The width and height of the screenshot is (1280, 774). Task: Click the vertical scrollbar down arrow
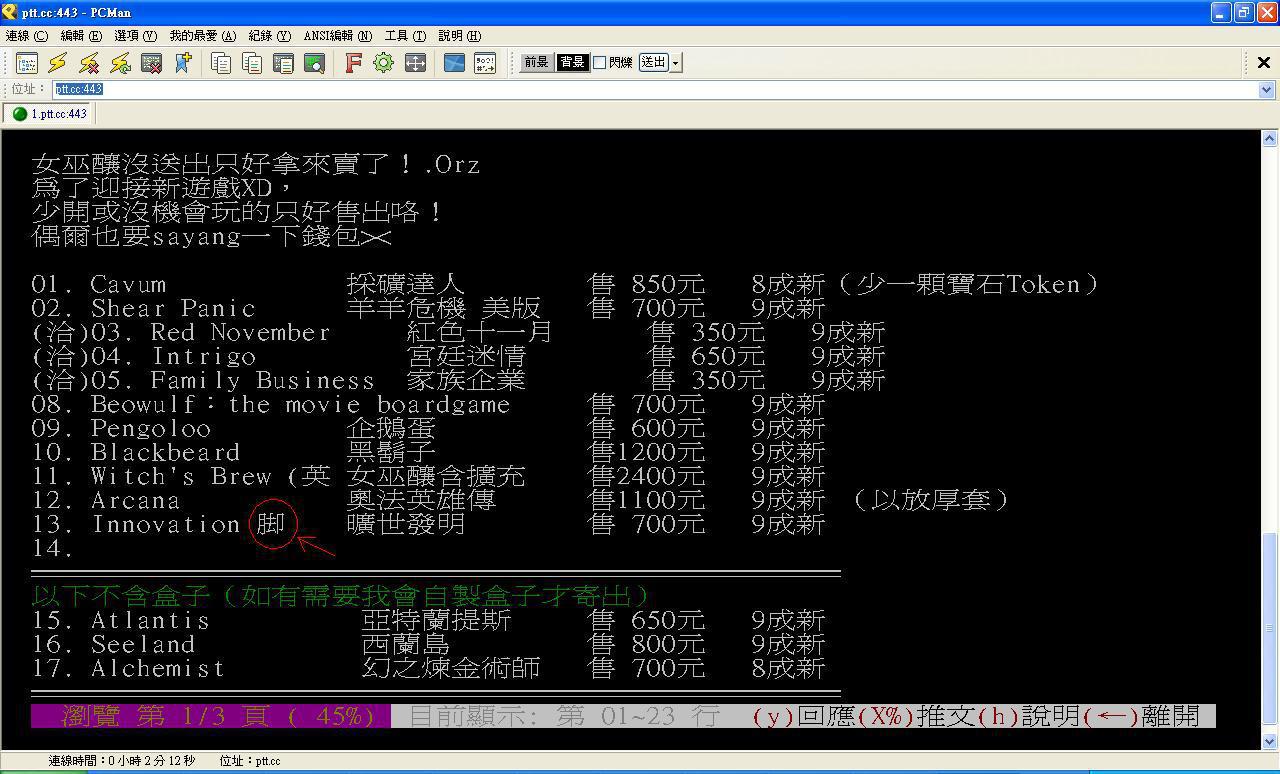(x=1271, y=742)
